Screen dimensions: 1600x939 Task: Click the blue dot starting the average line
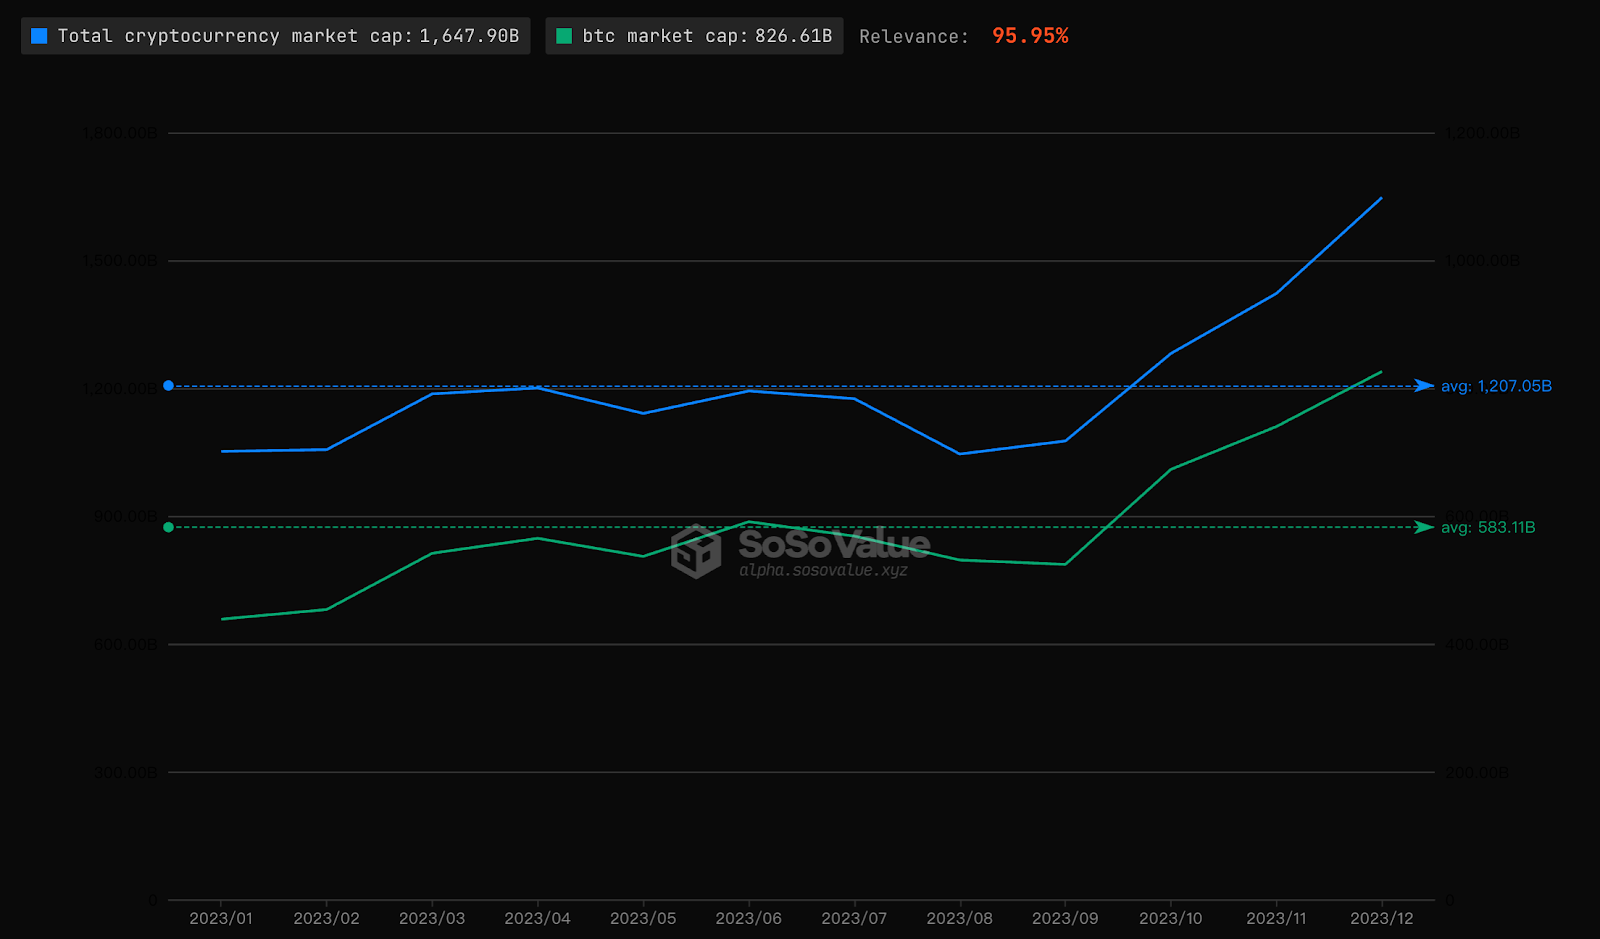point(168,386)
